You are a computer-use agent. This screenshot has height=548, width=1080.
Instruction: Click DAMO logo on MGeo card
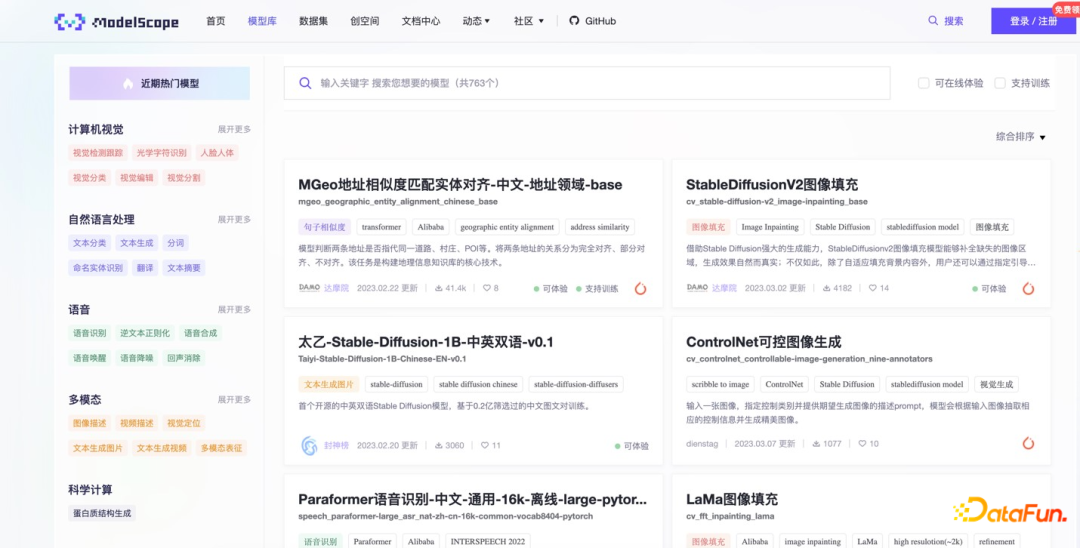pos(309,288)
